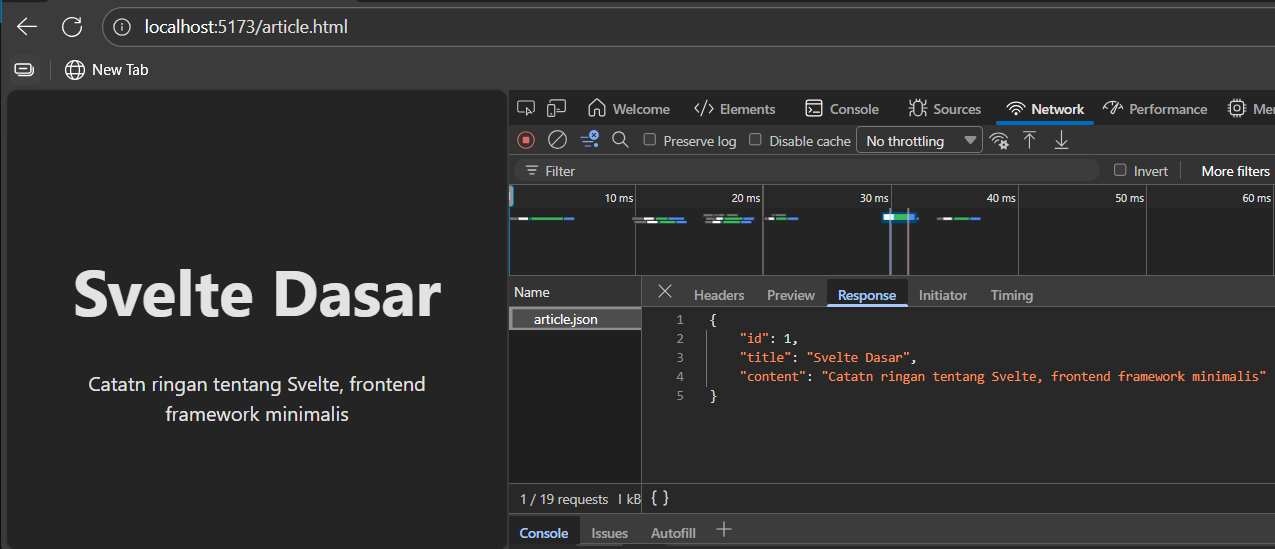Image resolution: width=1275 pixels, height=549 pixels.
Task: Open the New Tab bookmark
Action: pos(107,69)
